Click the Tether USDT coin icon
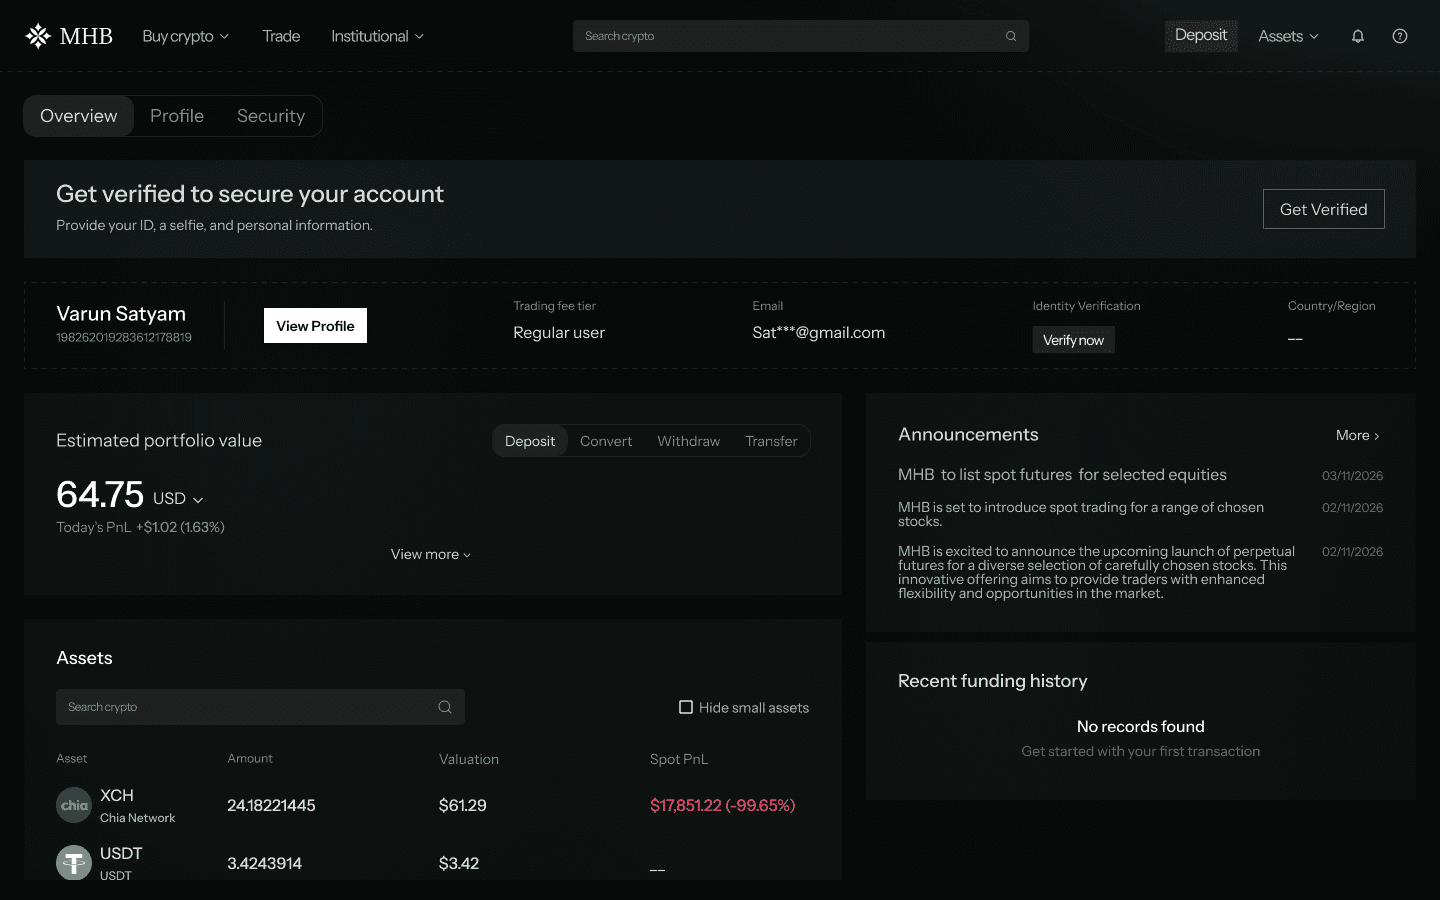This screenshot has width=1440, height=900. click(73, 863)
